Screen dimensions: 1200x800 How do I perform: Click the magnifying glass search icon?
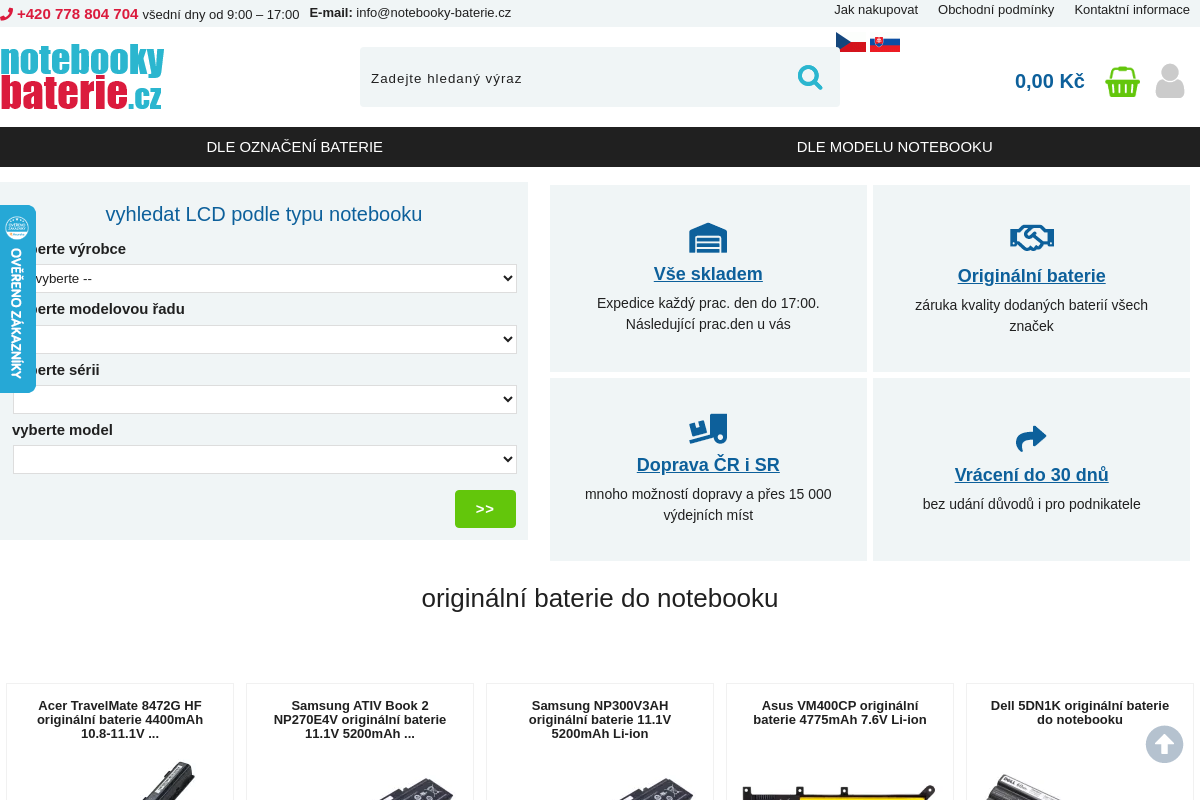(x=809, y=77)
